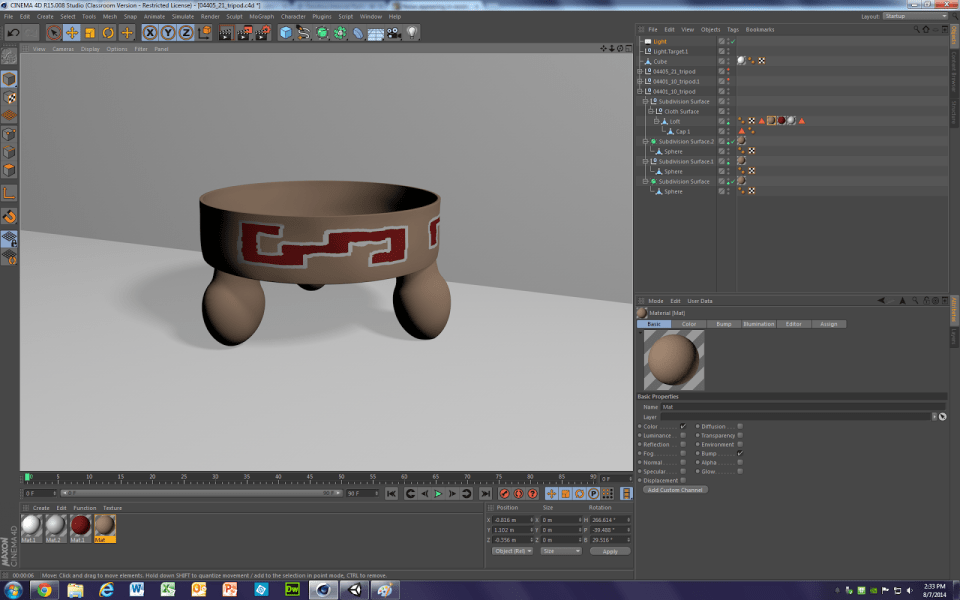The width and height of the screenshot is (960, 600).
Task: Disable the Bump channel checkbox
Action: (740, 453)
